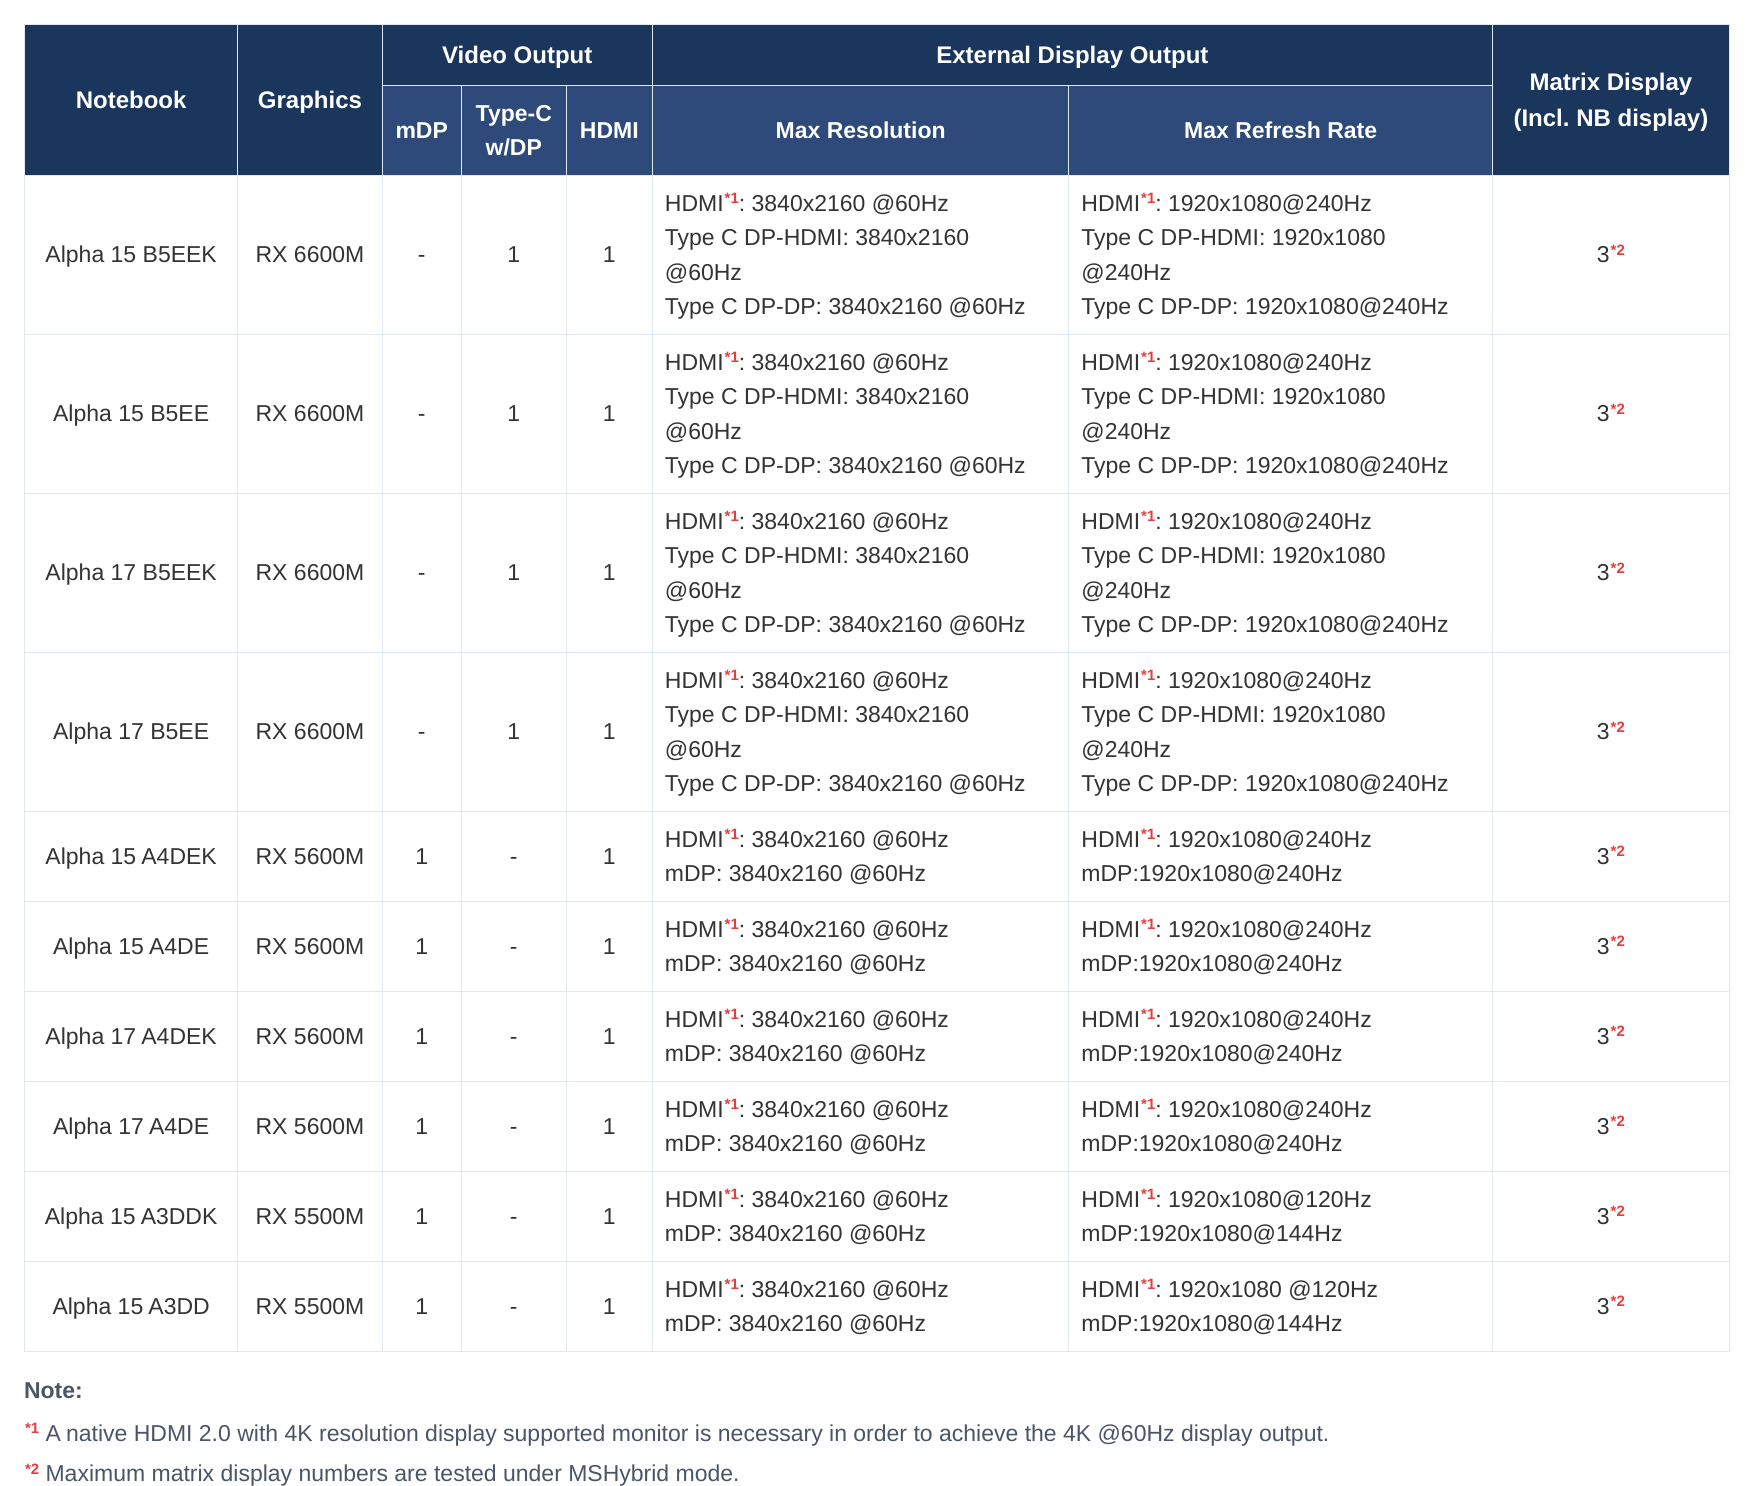The image size is (1754, 1486).
Task: Click the Matrix Display value for Alpha 15 A3DD
Action: [x=1610, y=1306]
